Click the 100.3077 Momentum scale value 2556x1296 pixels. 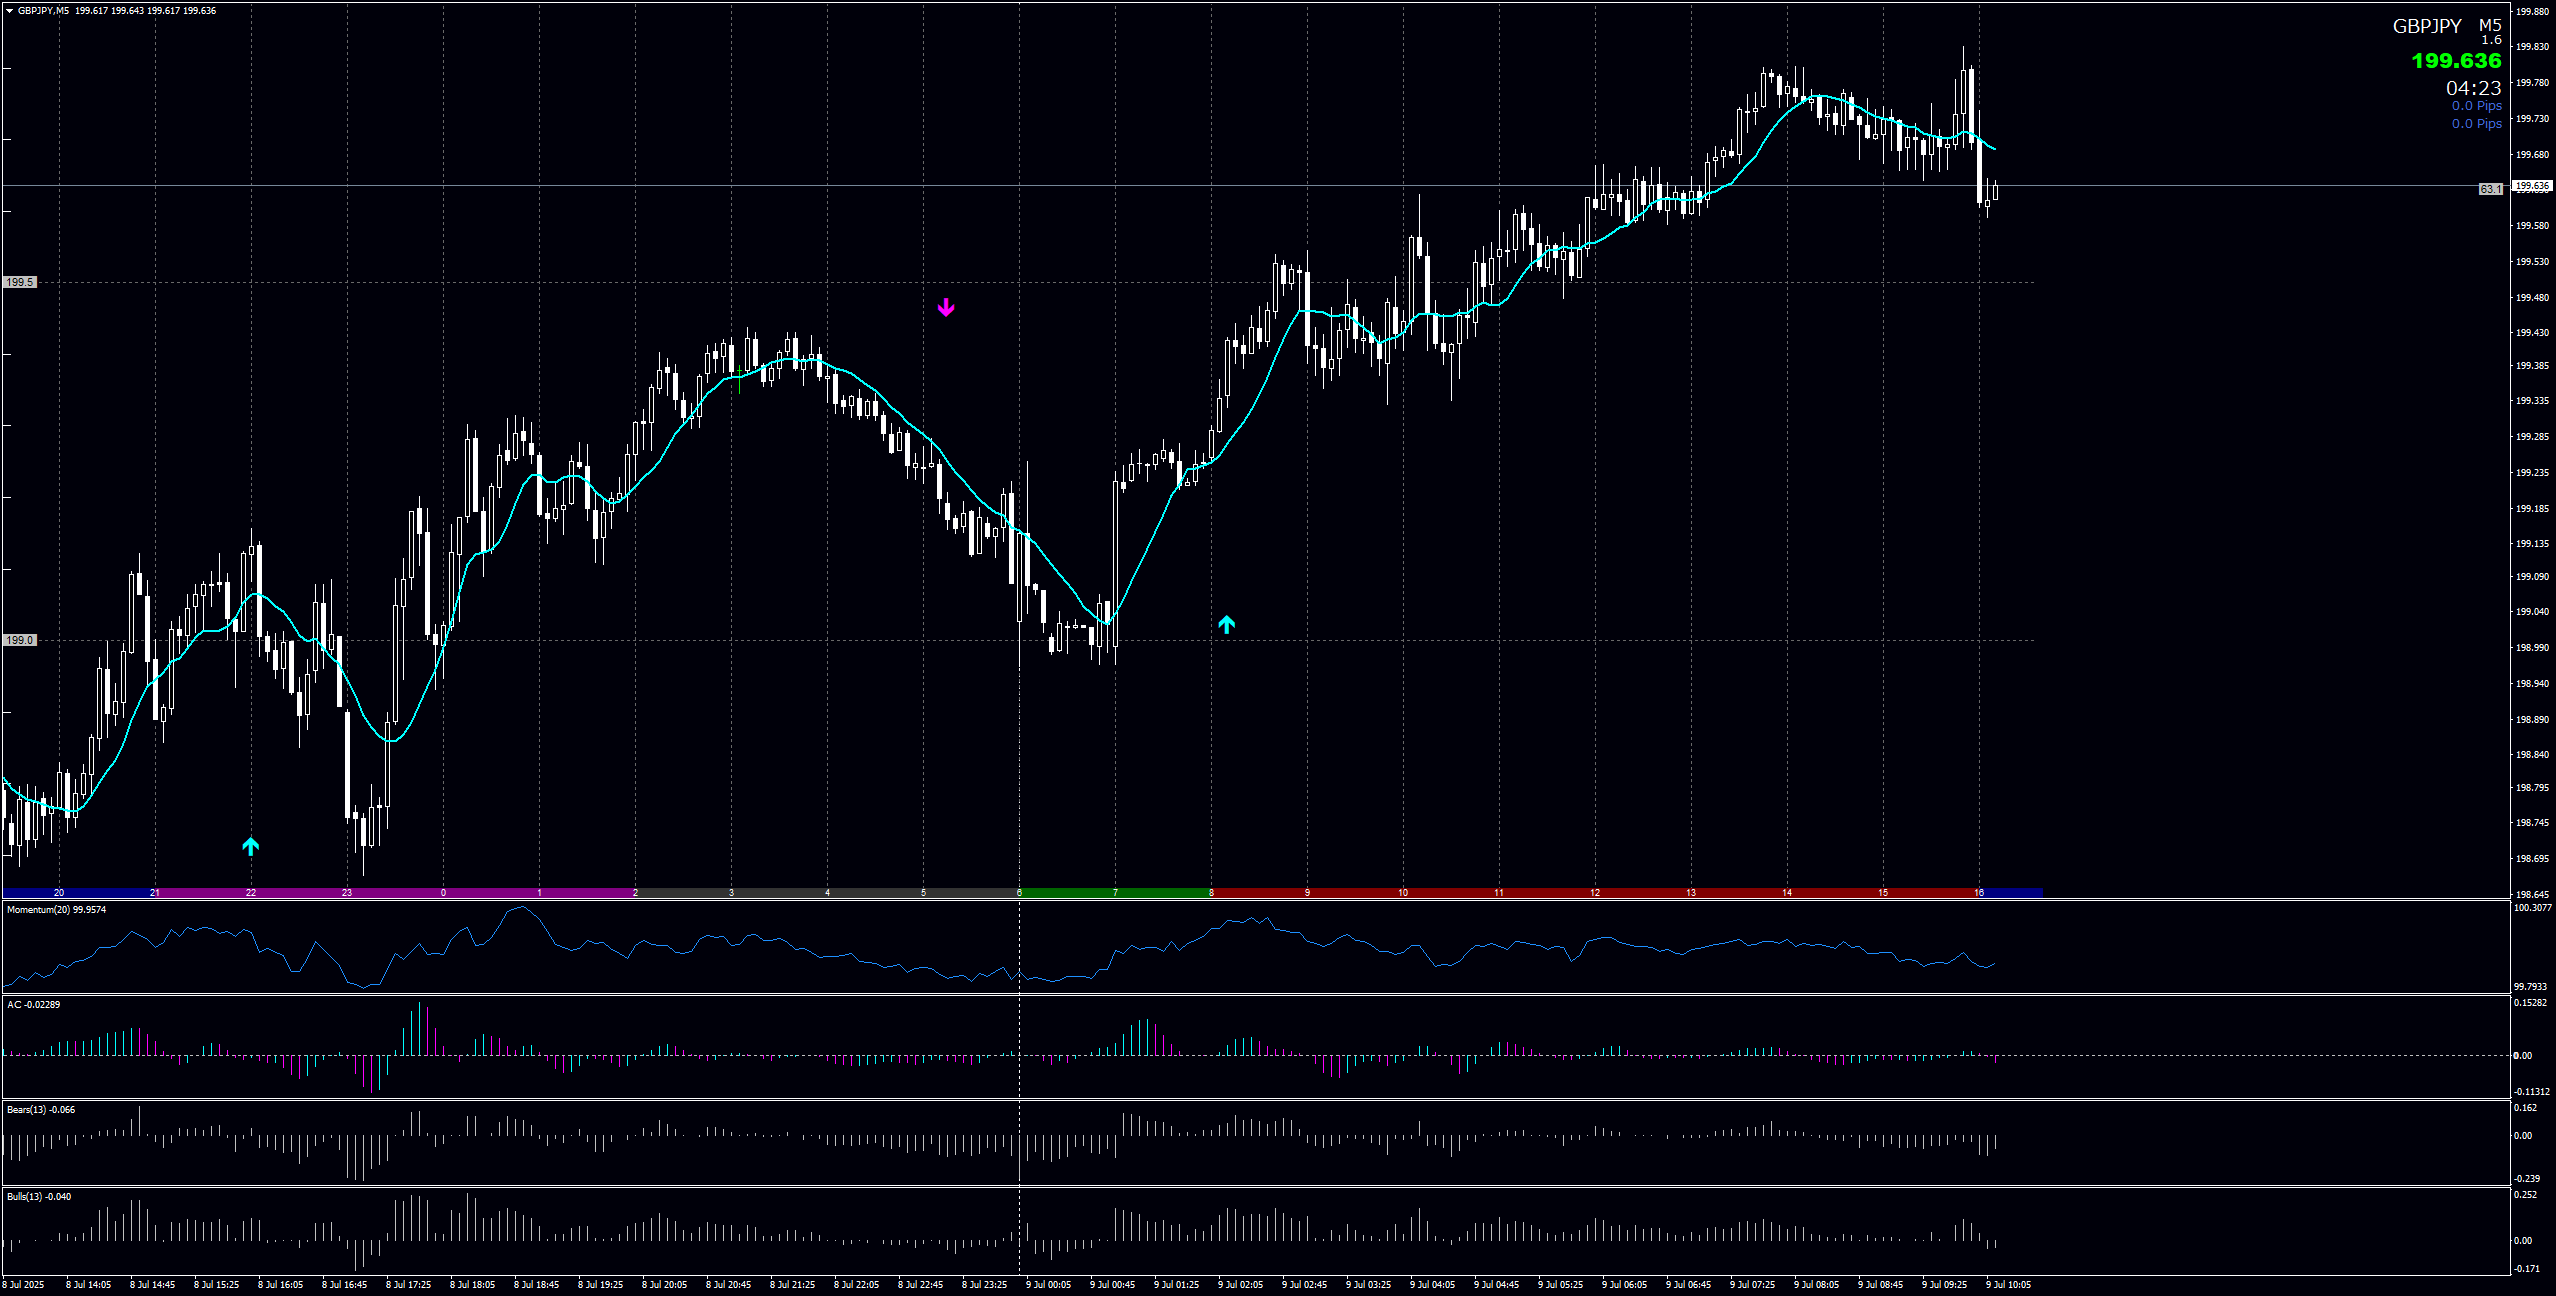click(2533, 908)
